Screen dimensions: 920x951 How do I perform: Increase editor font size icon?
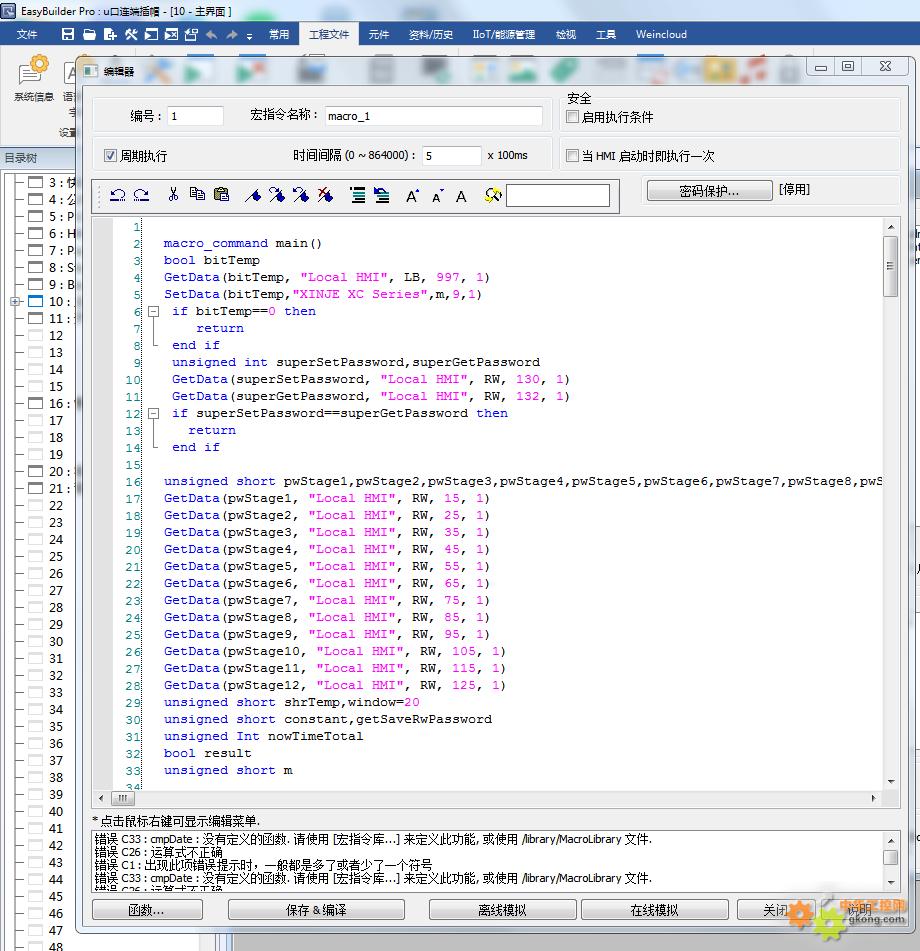412,196
